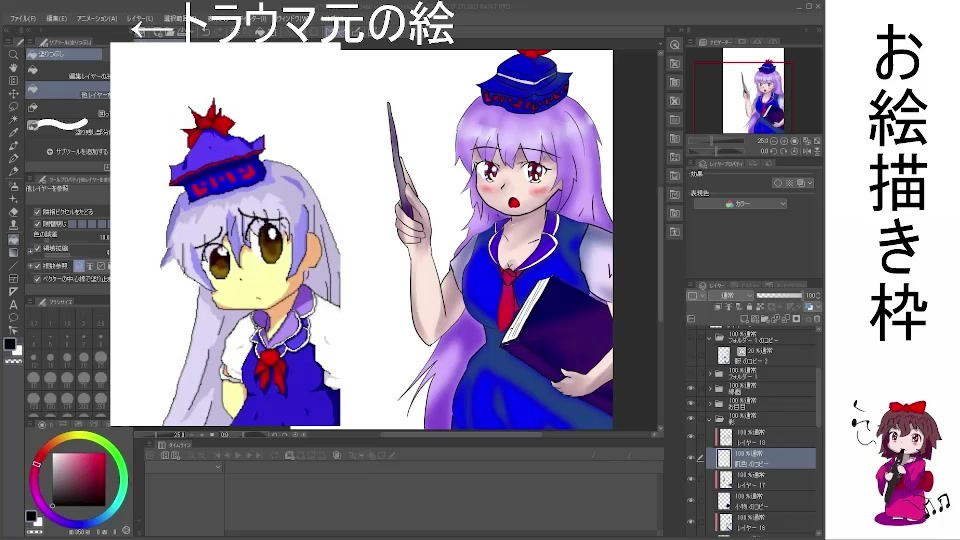Rotate canvas right in Navigator
Screen dimensions: 960x540
pyautogui.click(x=784, y=151)
